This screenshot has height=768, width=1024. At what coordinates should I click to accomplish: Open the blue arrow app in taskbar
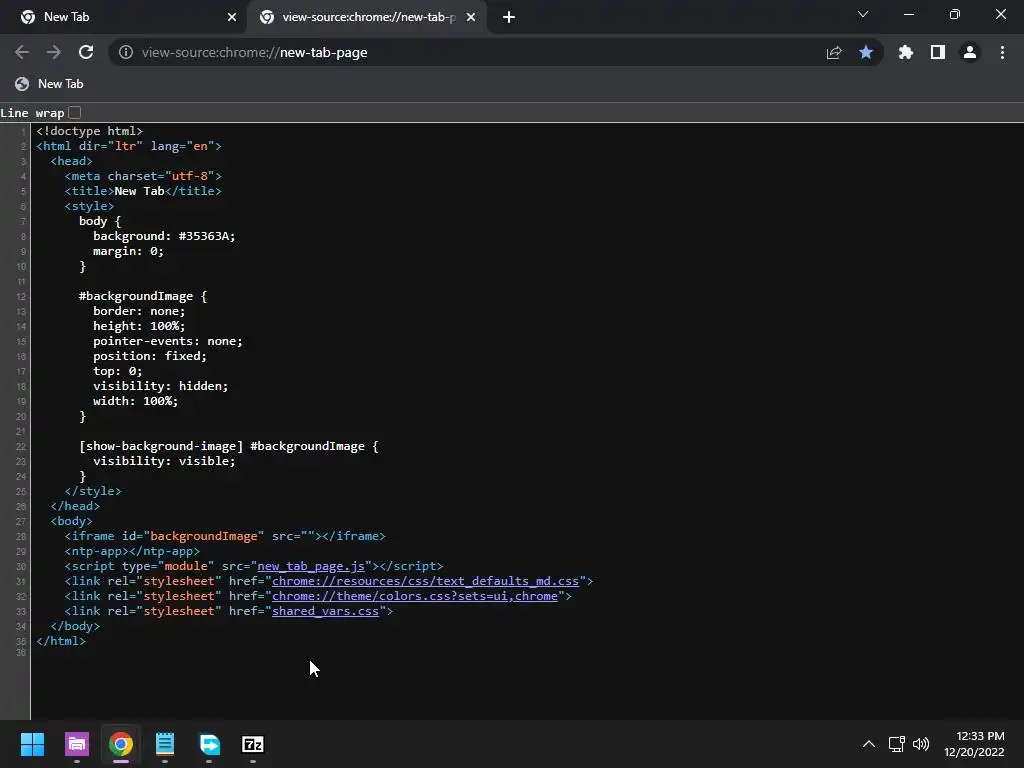[209, 744]
